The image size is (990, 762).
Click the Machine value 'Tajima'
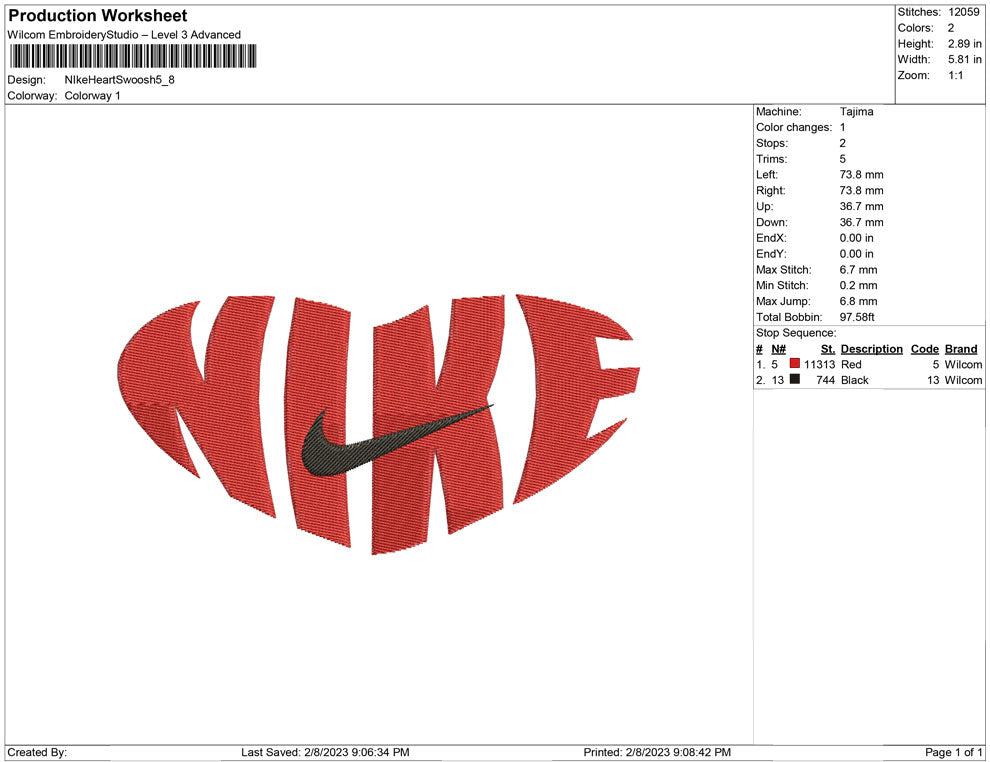tap(856, 111)
